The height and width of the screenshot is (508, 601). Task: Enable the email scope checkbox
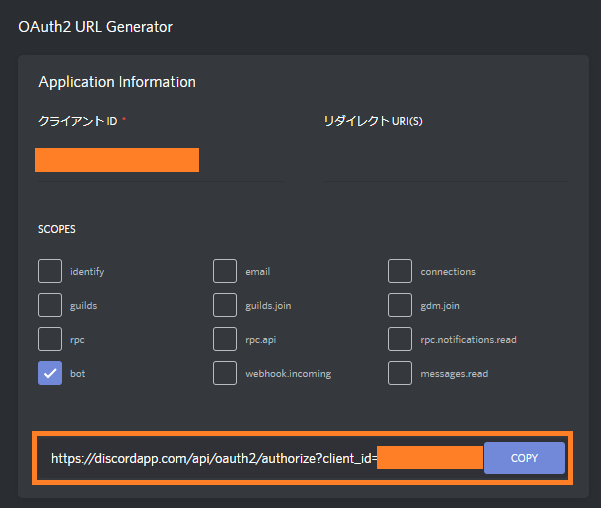coord(225,271)
